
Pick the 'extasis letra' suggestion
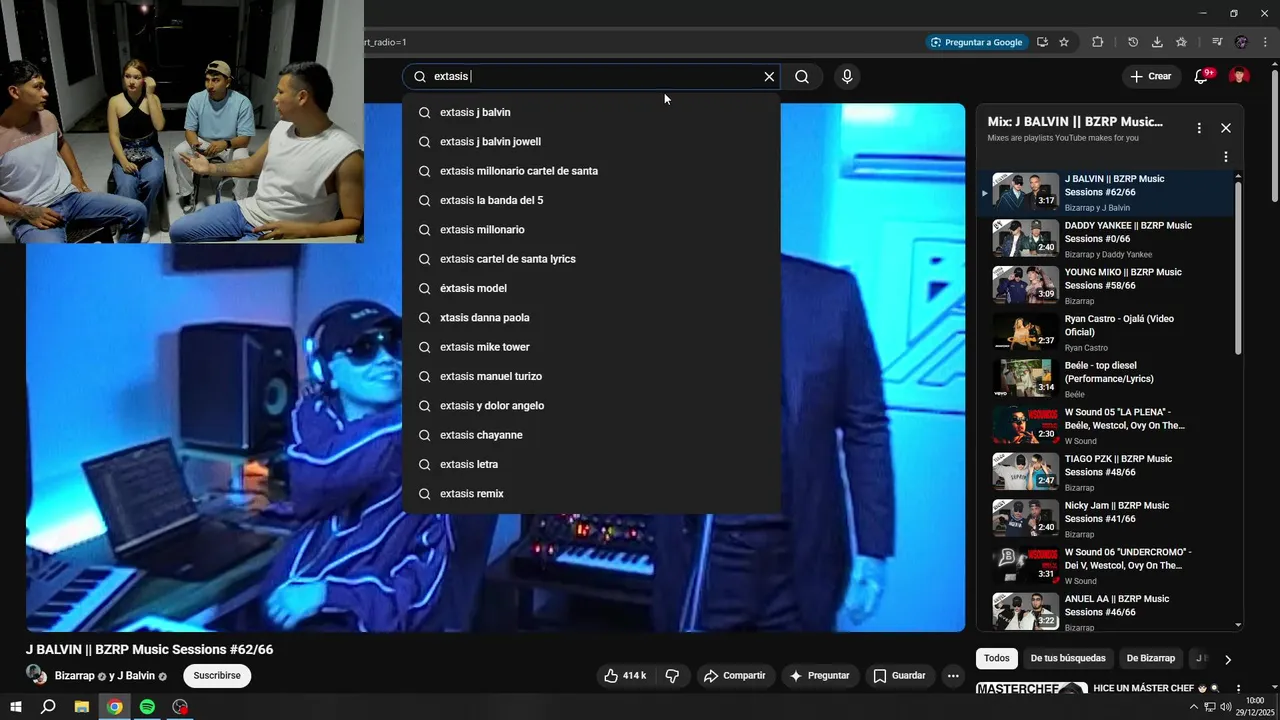pos(591,464)
